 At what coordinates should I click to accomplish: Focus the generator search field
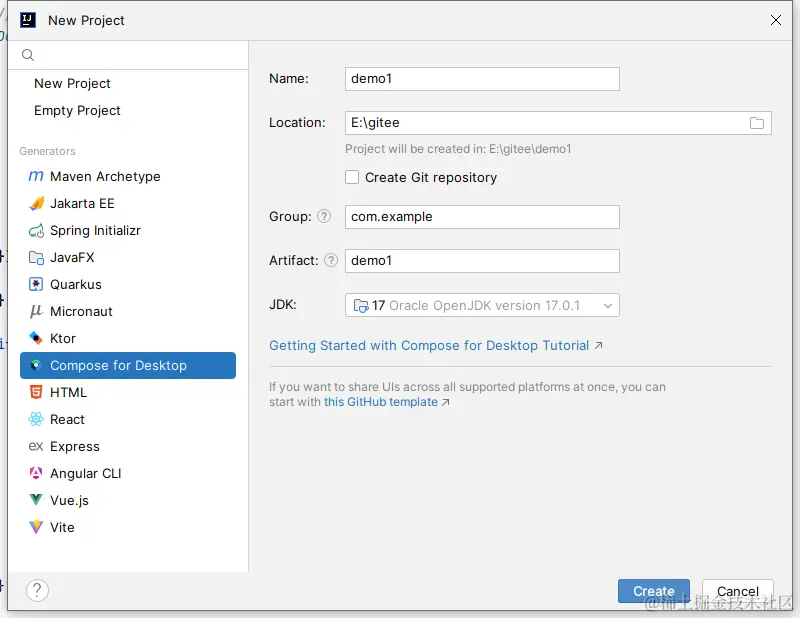(x=128, y=55)
